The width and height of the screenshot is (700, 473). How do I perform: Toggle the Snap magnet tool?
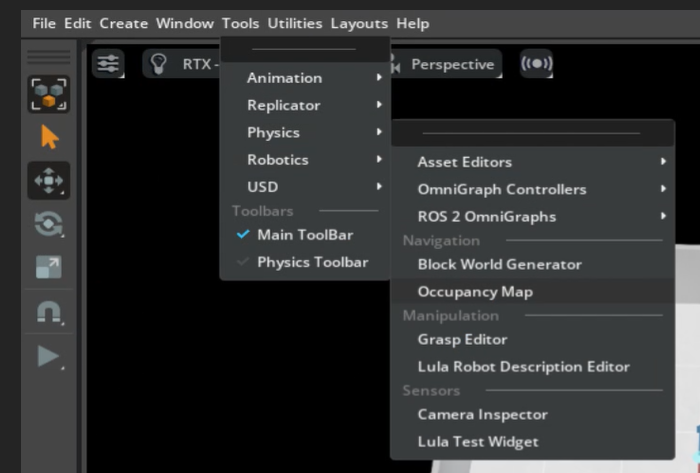tap(49, 312)
